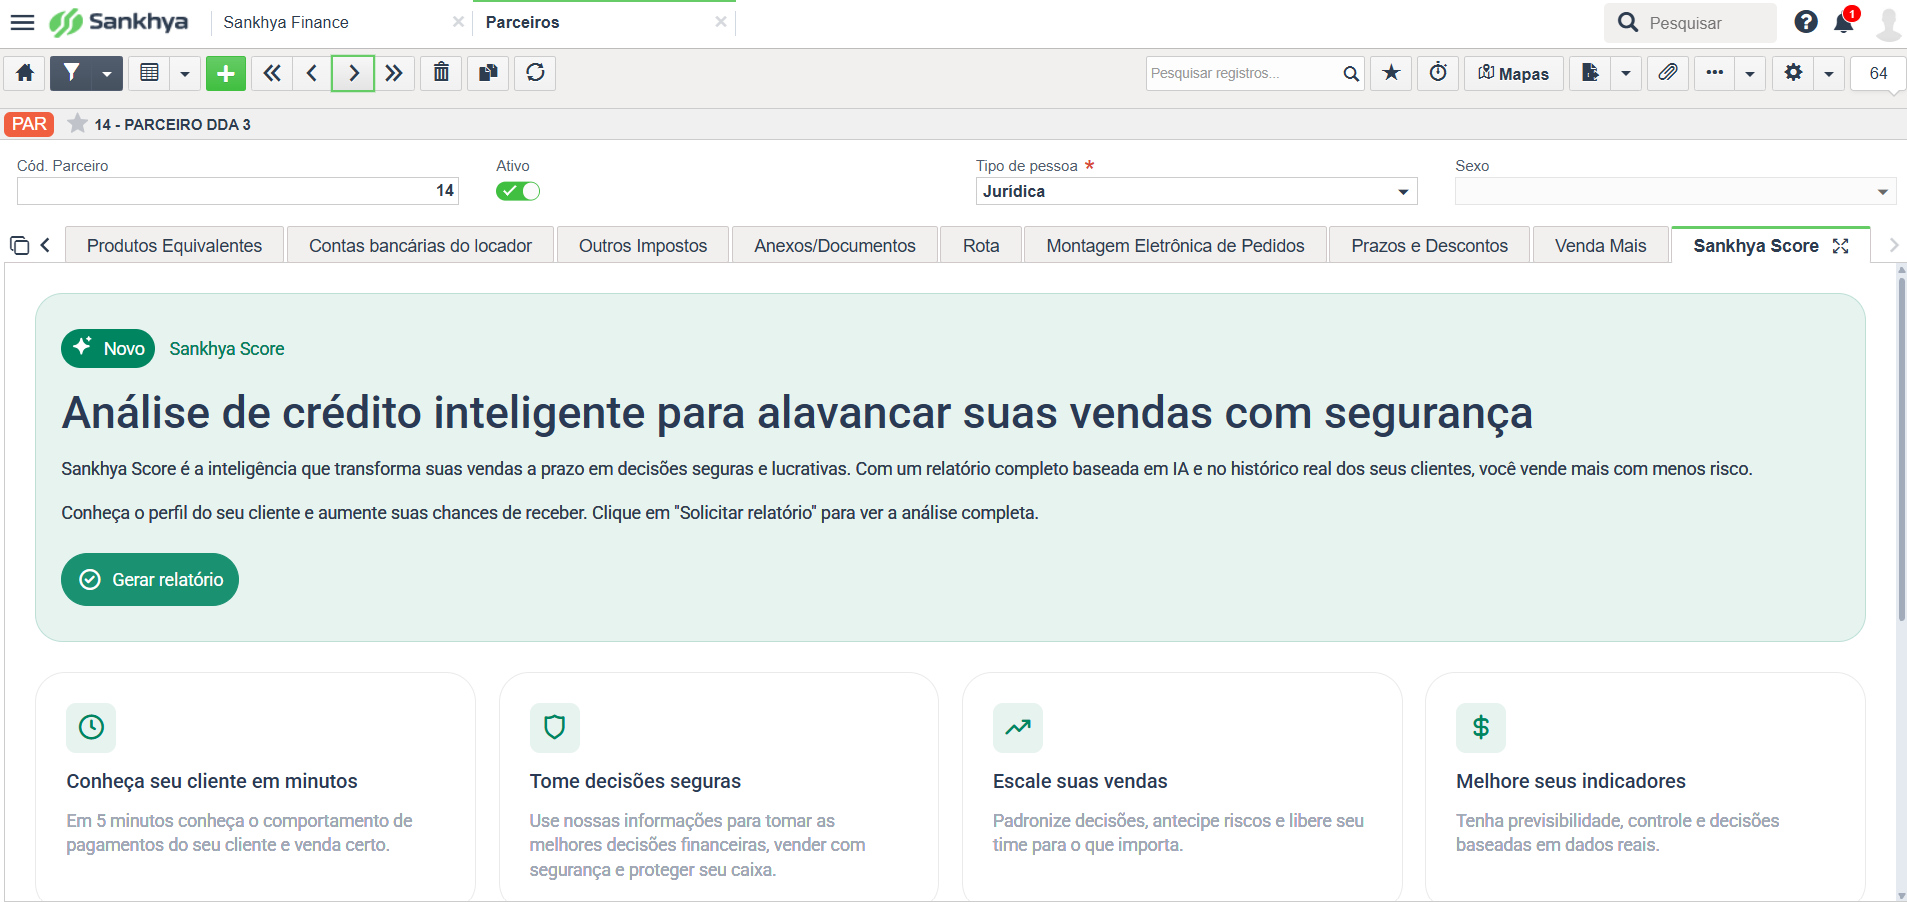The image size is (1907, 902).
Task: Open Montagem Eletrônica de Pedidos tab
Action: [x=1175, y=245]
